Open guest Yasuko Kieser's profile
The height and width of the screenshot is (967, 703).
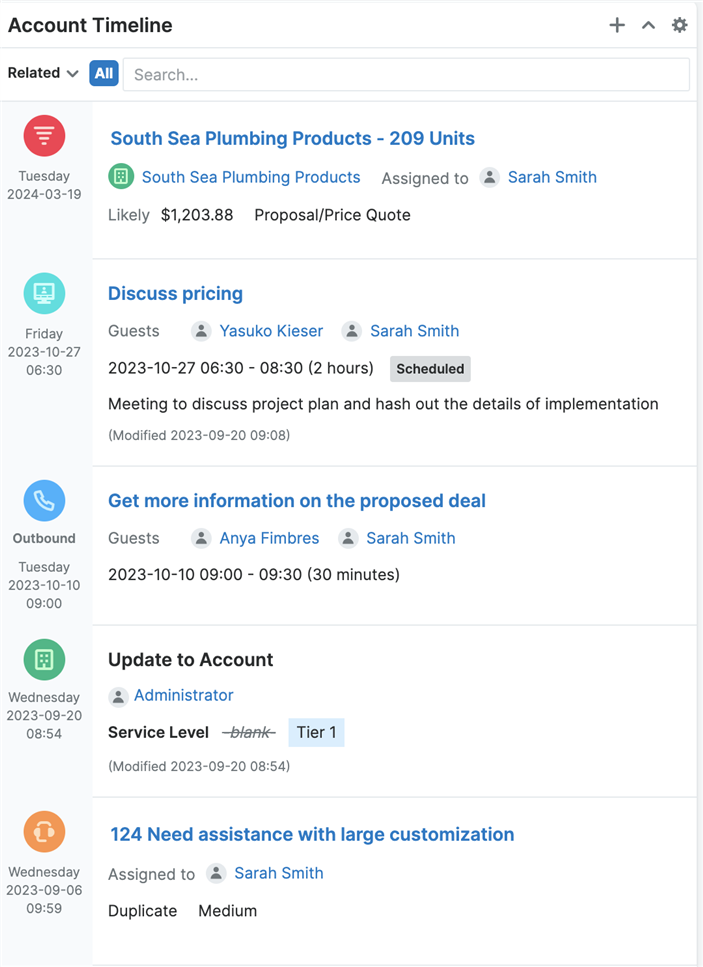pos(271,331)
